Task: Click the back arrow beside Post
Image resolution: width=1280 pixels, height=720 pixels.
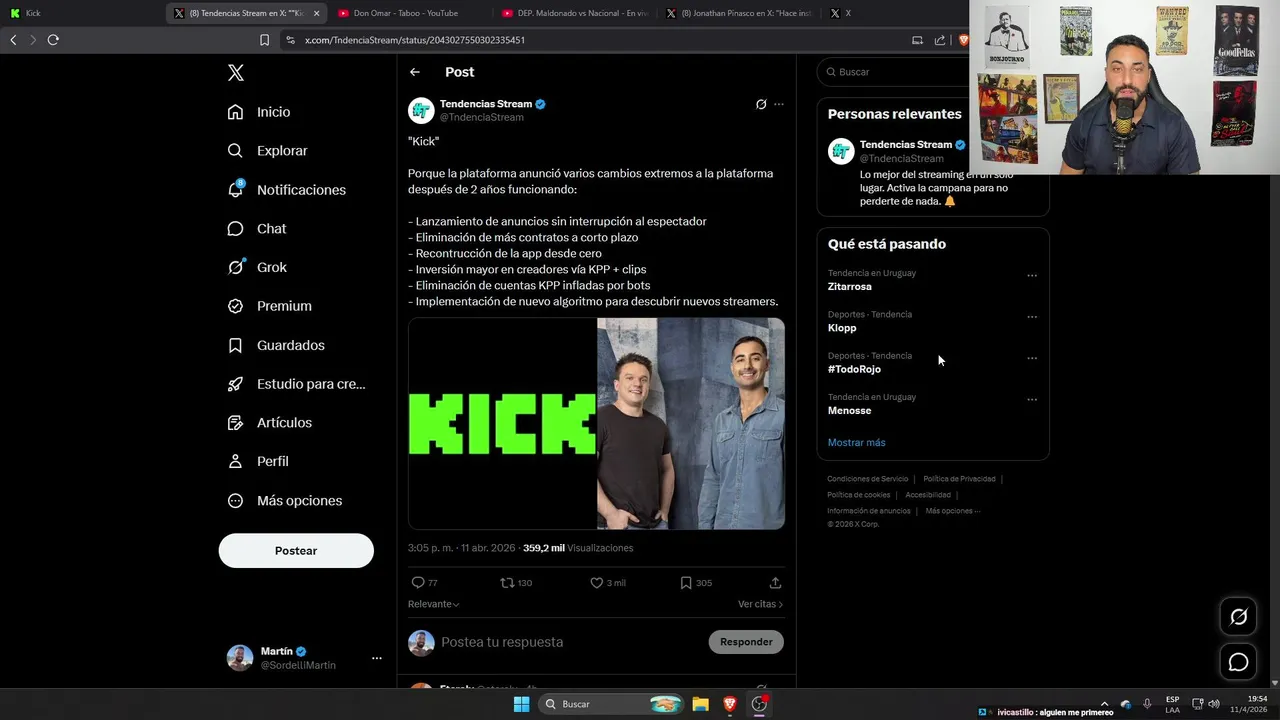Action: [415, 72]
